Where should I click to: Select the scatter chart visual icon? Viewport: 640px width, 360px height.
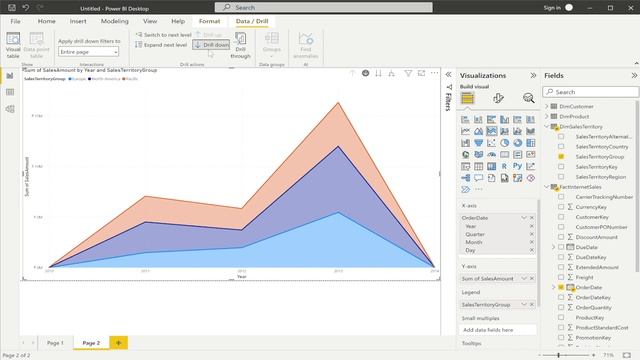[491, 143]
